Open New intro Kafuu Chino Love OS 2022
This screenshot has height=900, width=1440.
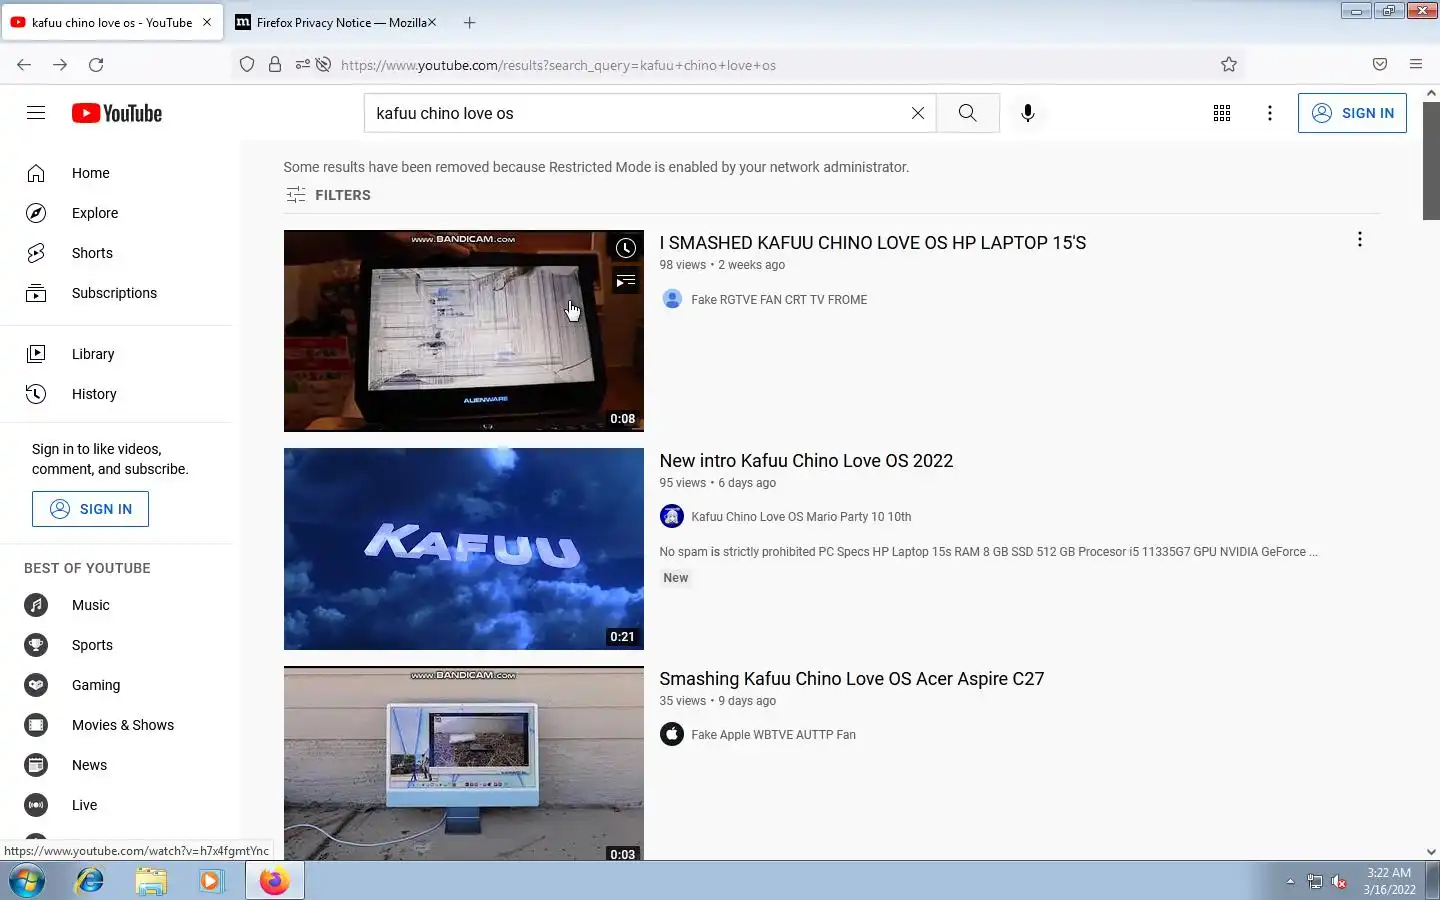click(x=806, y=461)
